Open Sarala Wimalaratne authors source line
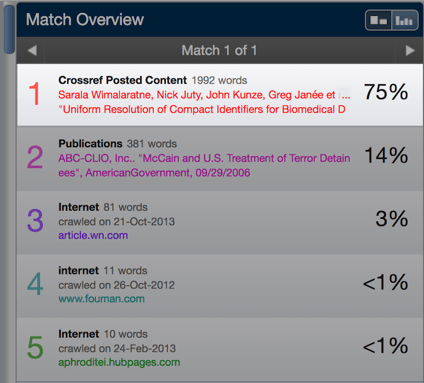 pyautogui.click(x=204, y=95)
